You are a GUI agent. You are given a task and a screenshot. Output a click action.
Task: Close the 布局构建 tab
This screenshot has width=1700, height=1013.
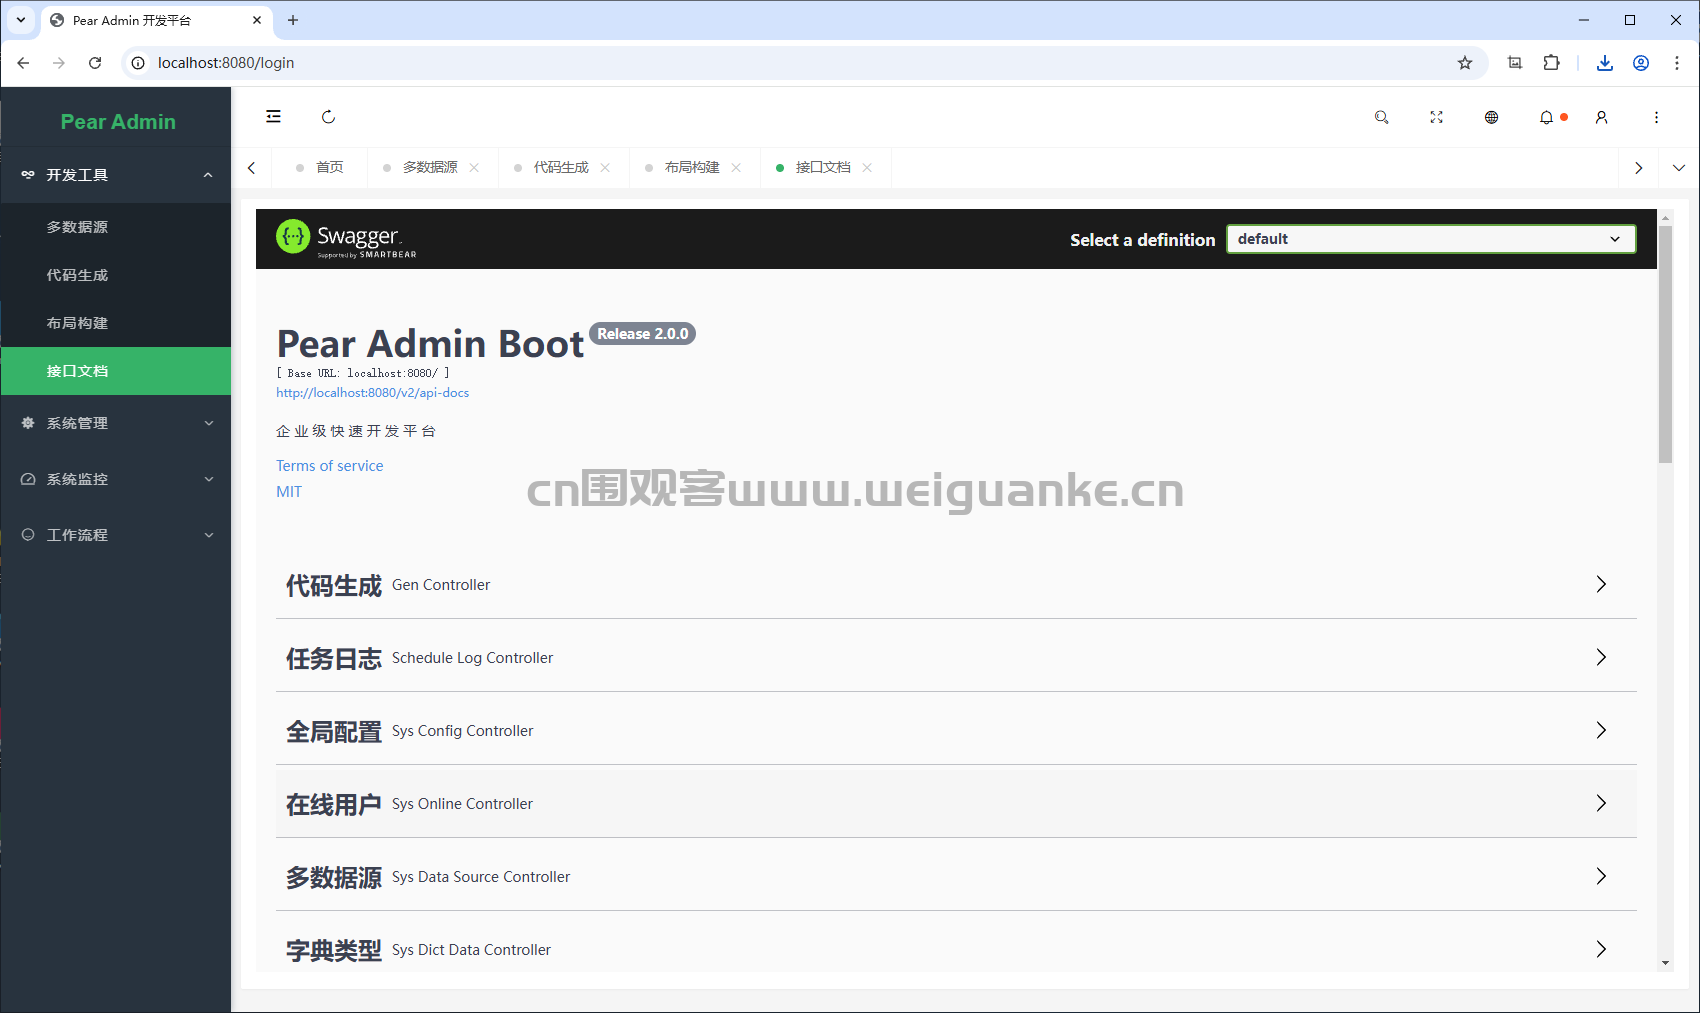point(736,167)
